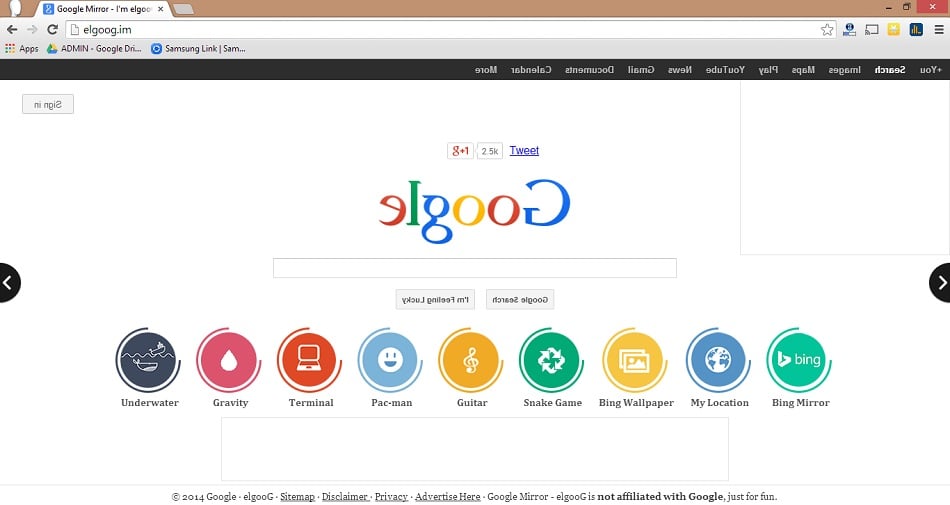Open a new browser tab
Screen dimensions: 950x505
[x=183, y=9]
